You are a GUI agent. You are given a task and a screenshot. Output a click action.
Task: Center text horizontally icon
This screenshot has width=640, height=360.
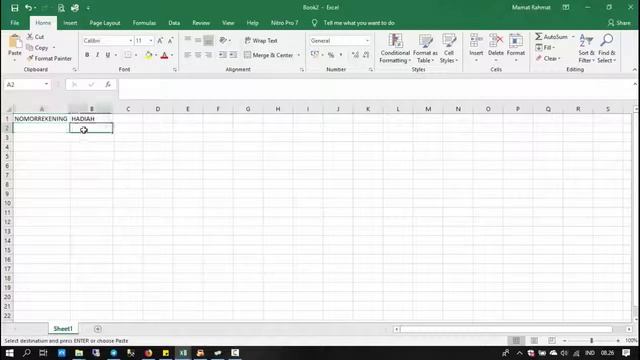[198, 55]
